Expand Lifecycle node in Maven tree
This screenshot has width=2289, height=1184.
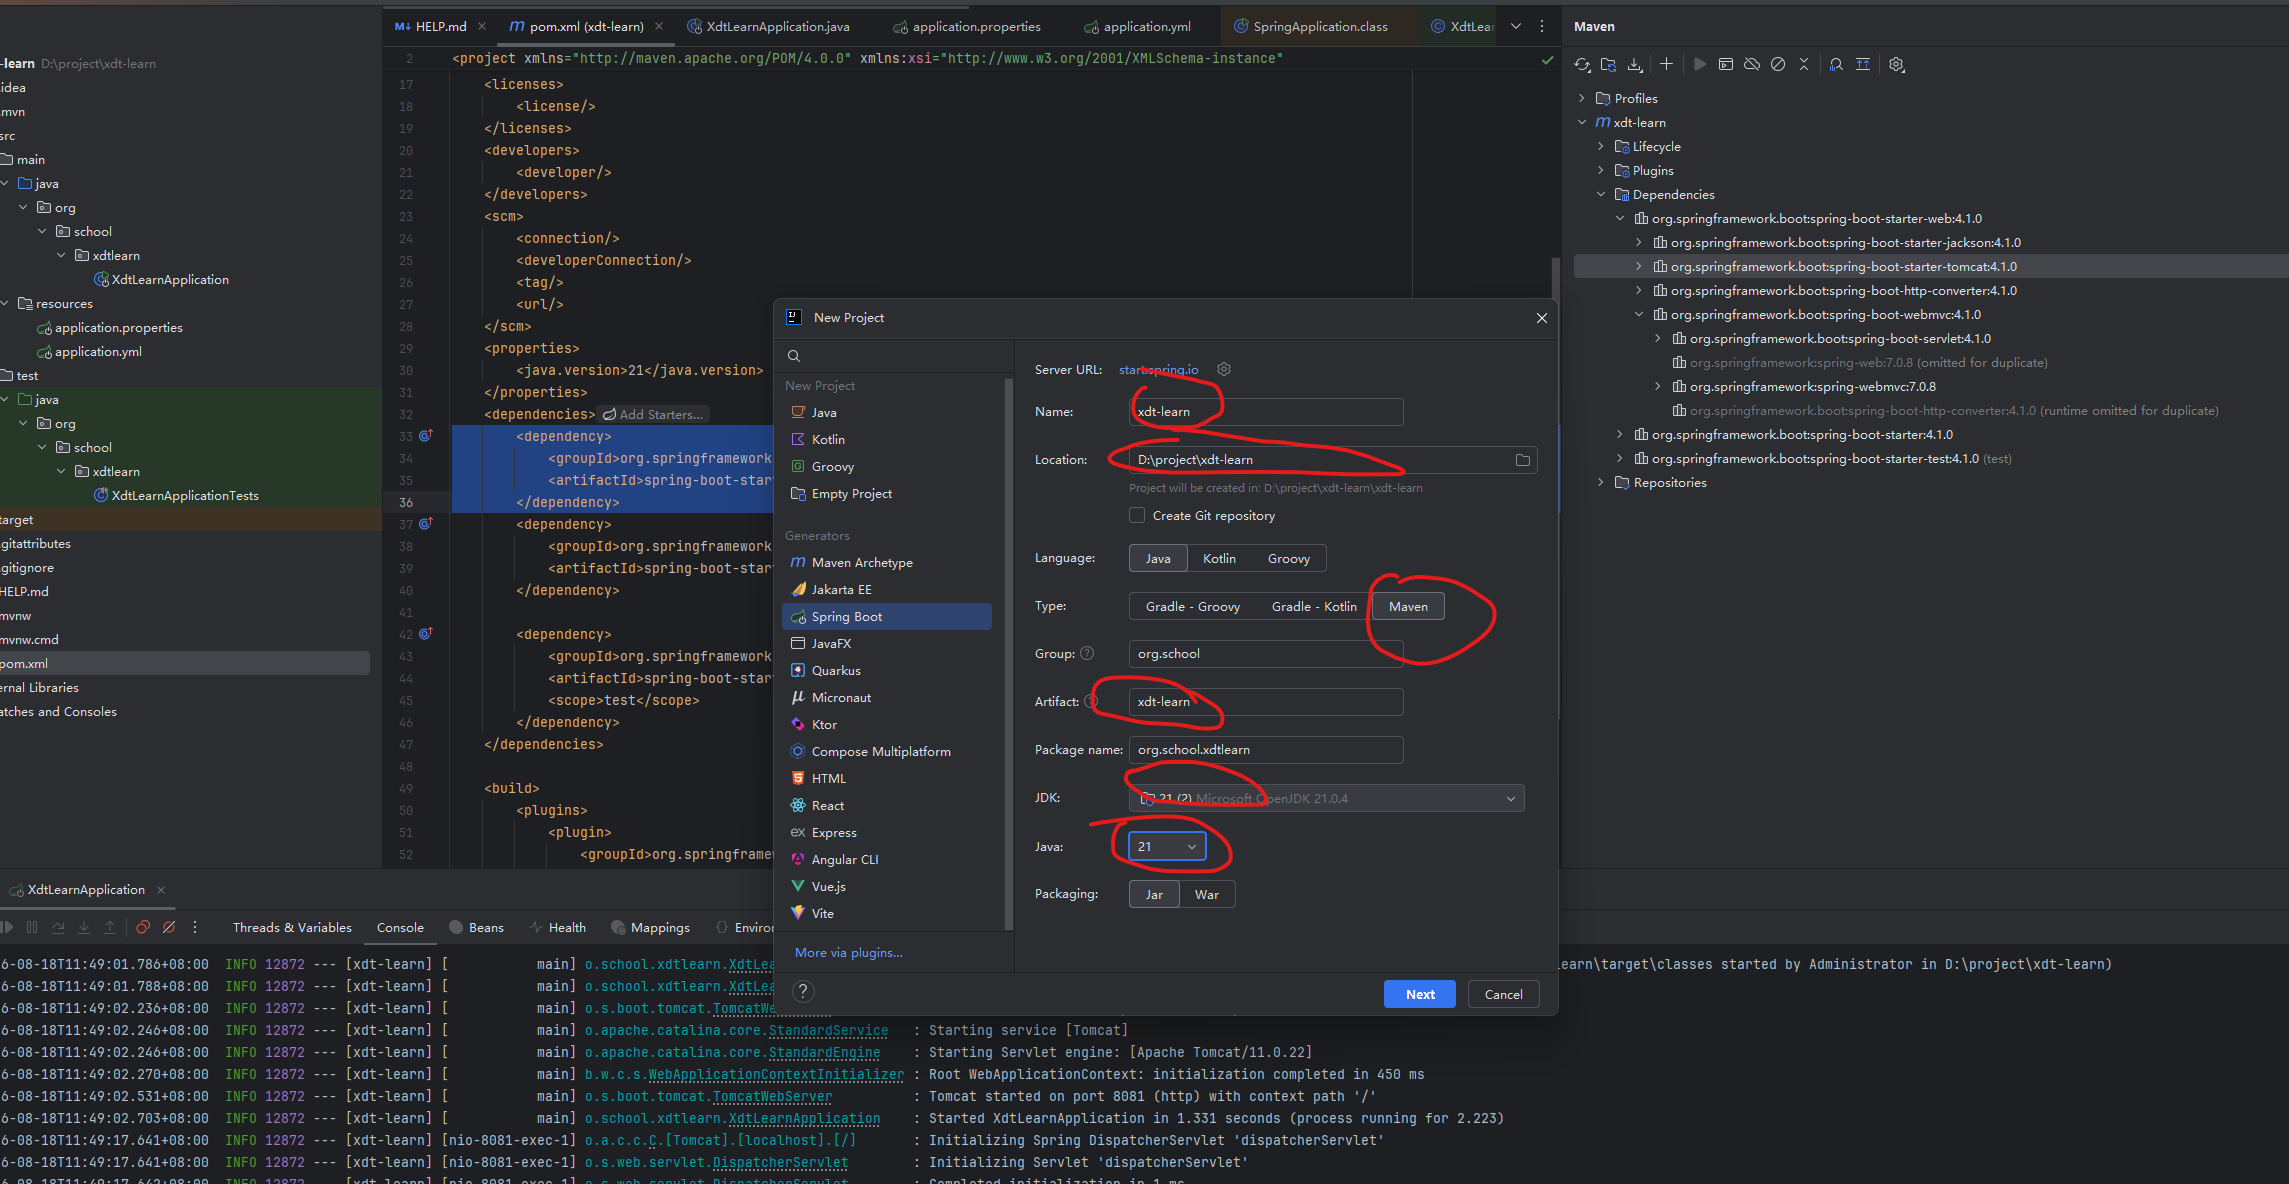pyautogui.click(x=1601, y=146)
